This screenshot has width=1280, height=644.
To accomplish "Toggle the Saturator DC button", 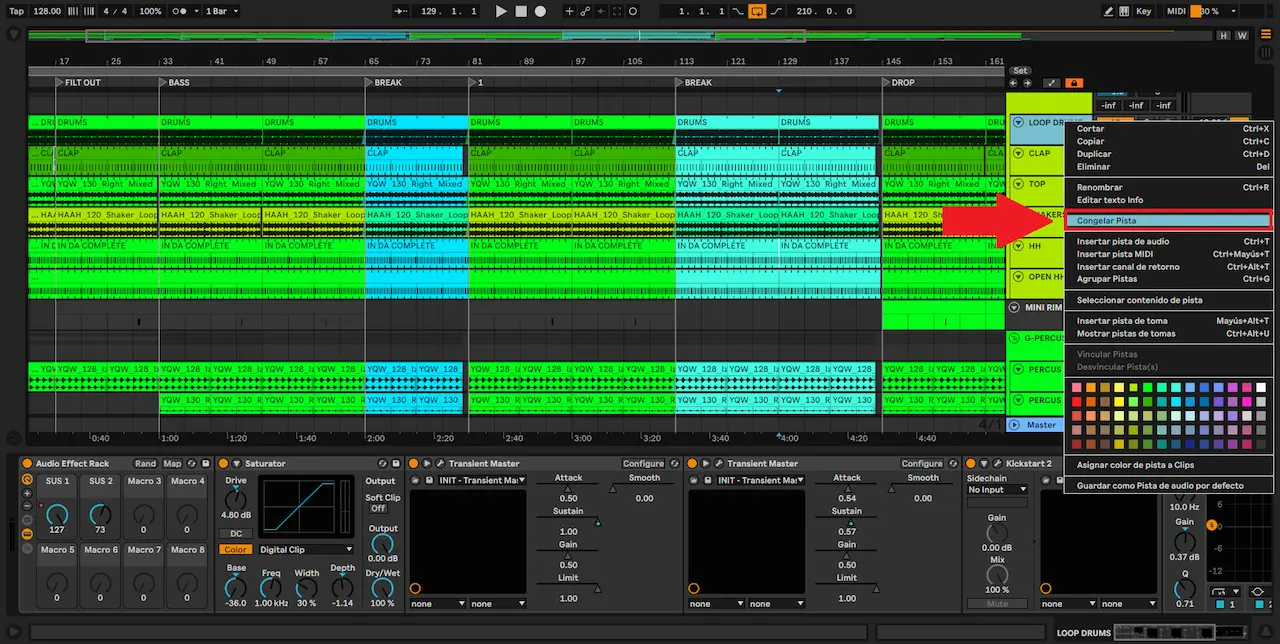I will point(236,534).
